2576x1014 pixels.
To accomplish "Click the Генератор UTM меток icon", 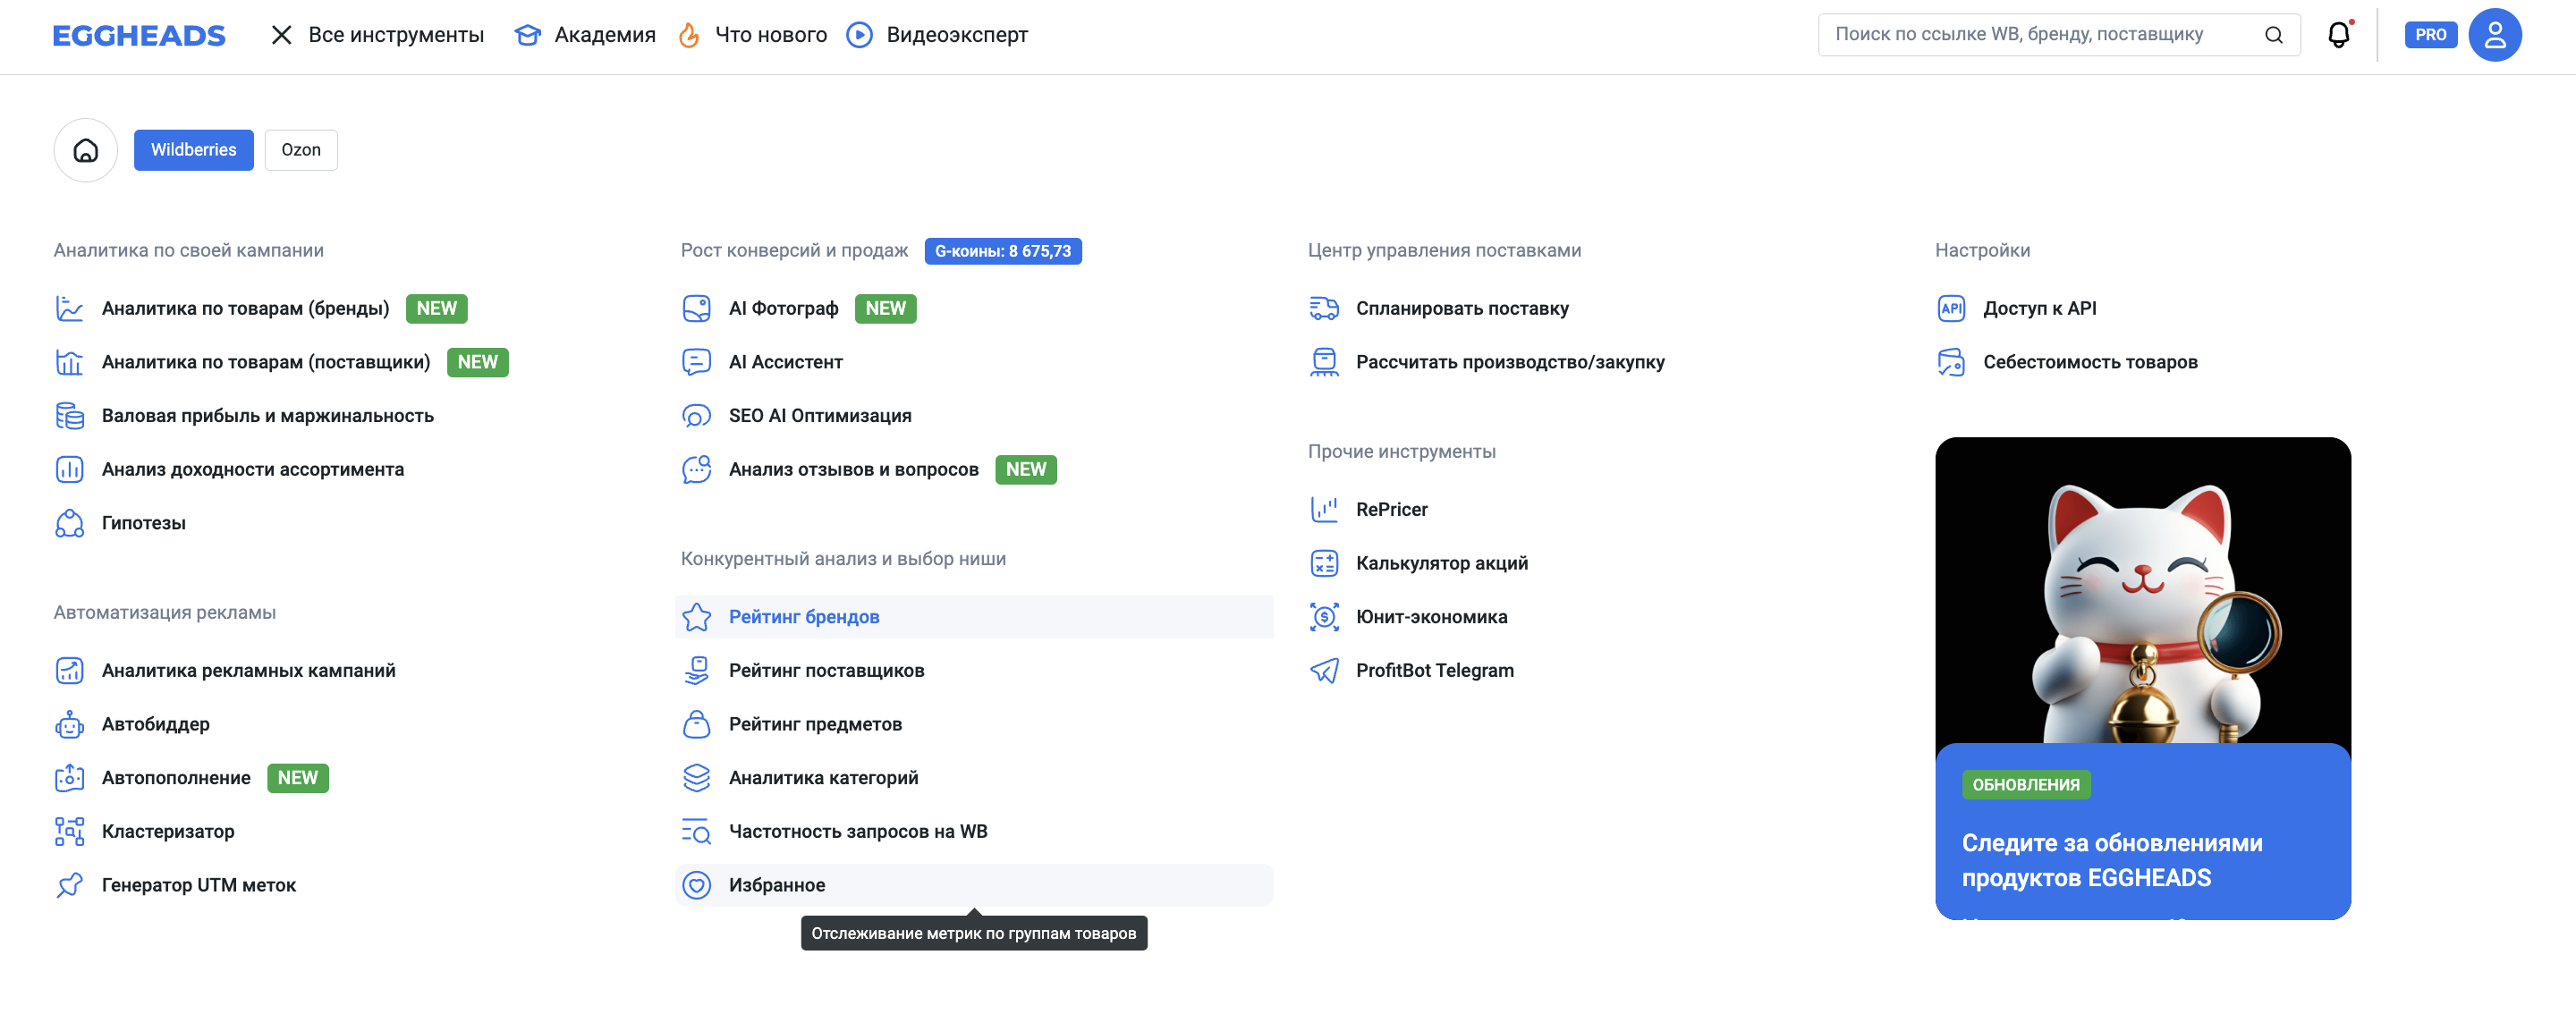I will point(70,885).
